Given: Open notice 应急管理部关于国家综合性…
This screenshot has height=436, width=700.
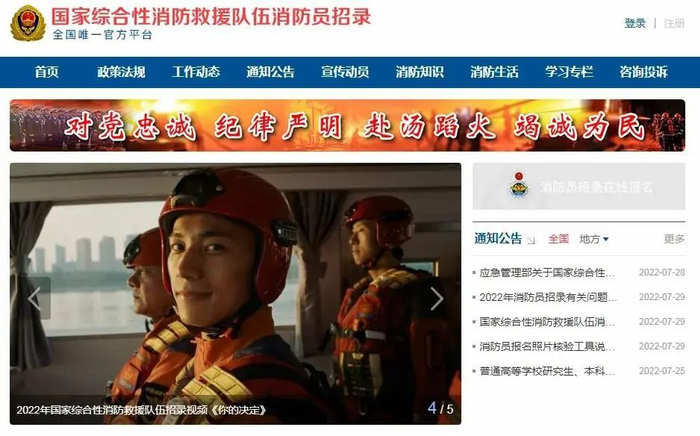Looking at the screenshot, I should click(547, 272).
